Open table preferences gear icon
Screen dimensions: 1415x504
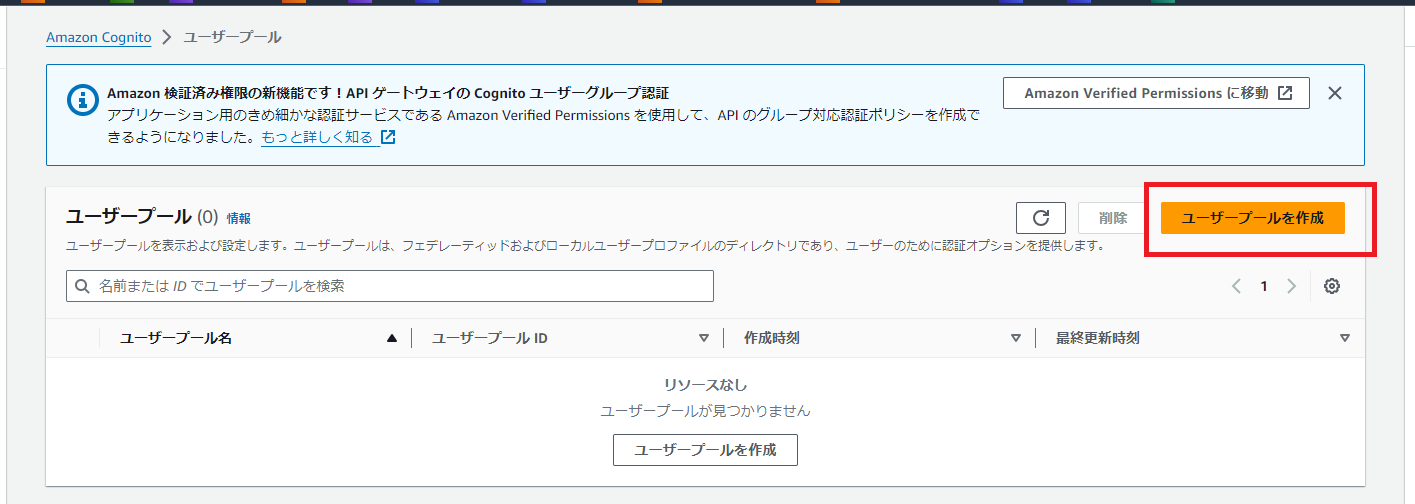coord(1331,286)
